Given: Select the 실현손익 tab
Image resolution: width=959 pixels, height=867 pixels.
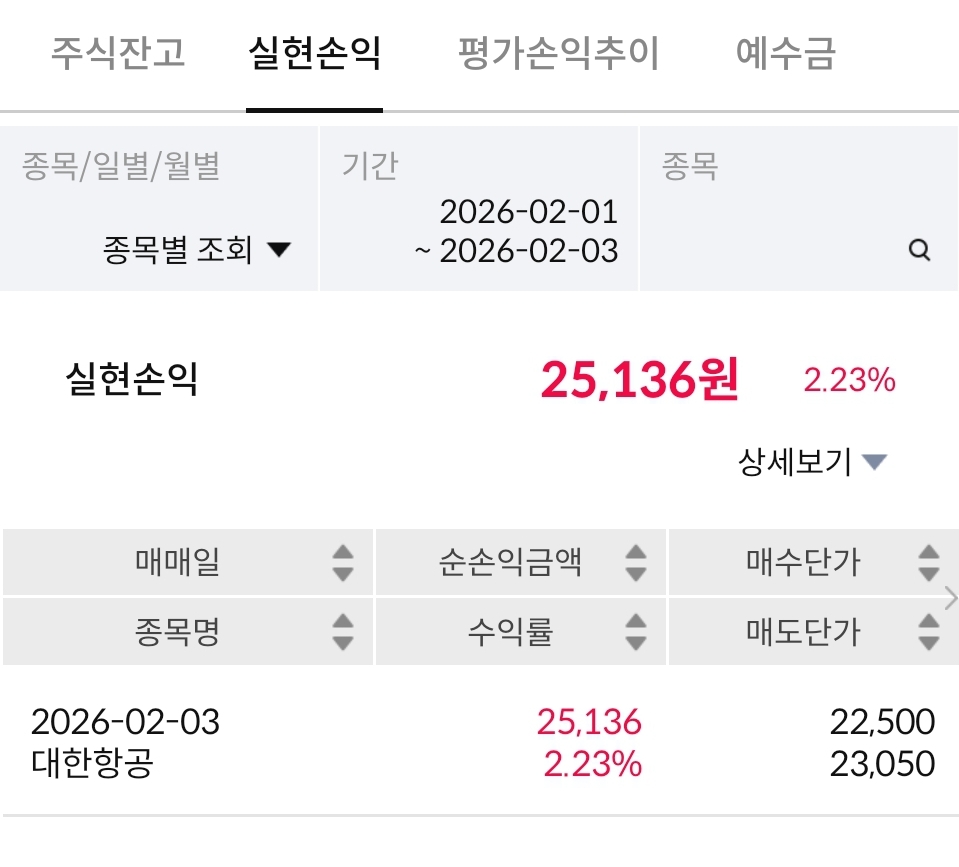Looking at the screenshot, I should click(x=314, y=53).
